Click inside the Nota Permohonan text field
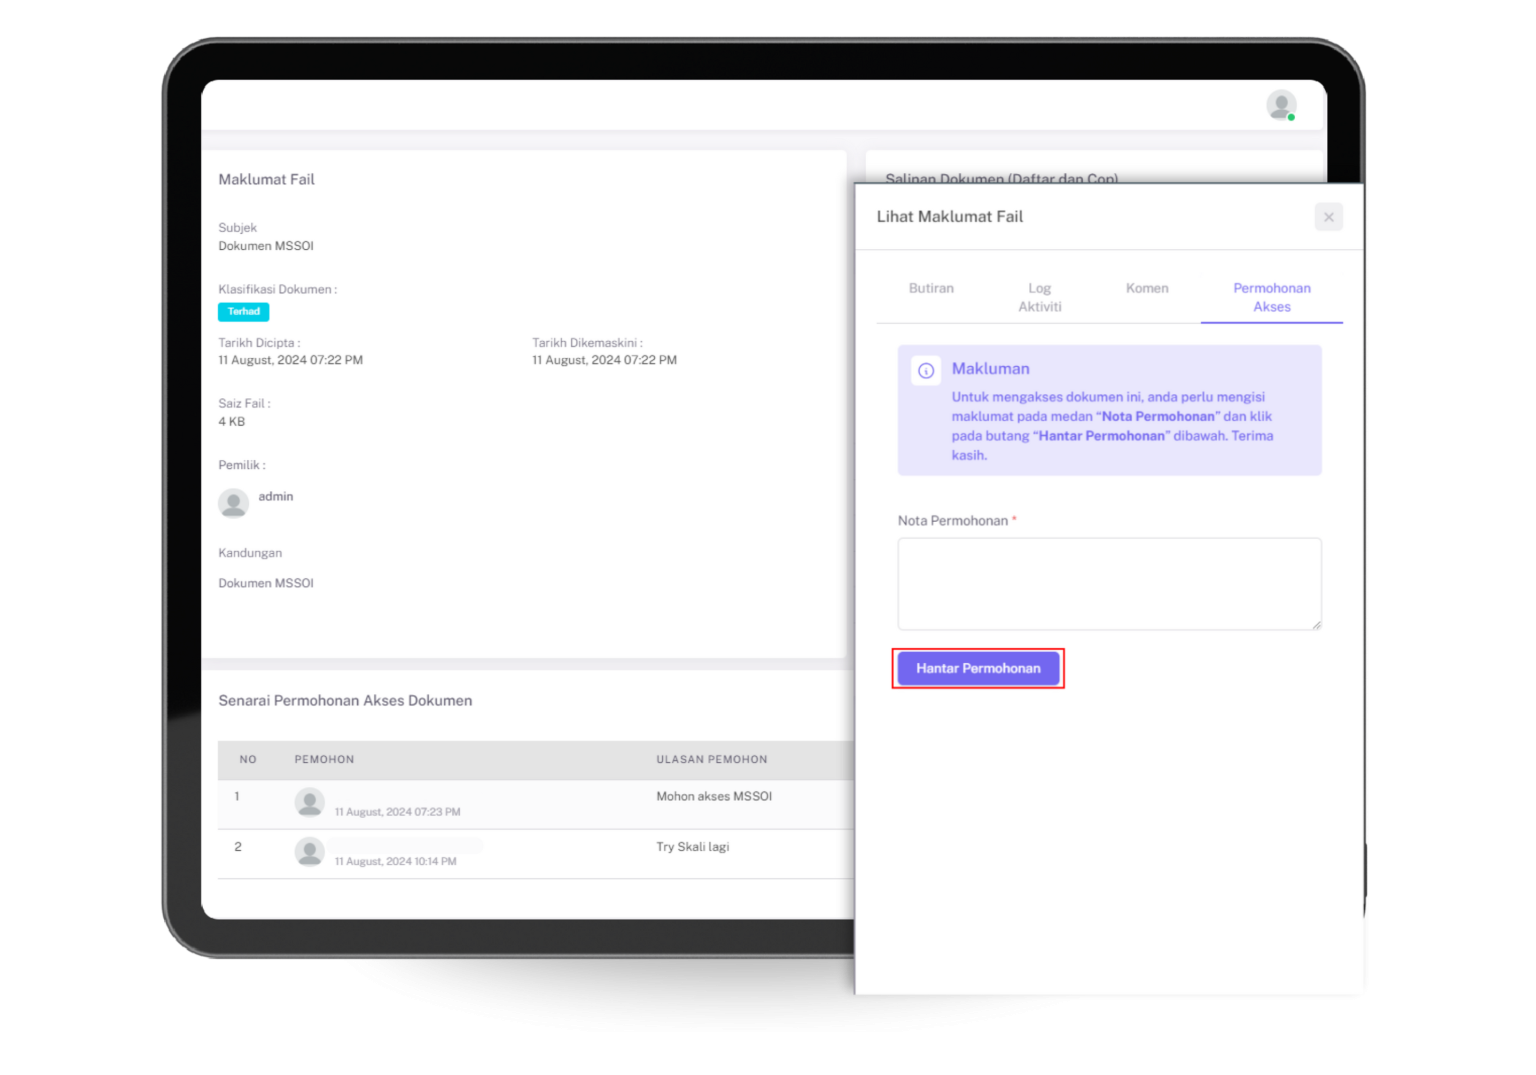1536x1075 pixels. (1108, 583)
